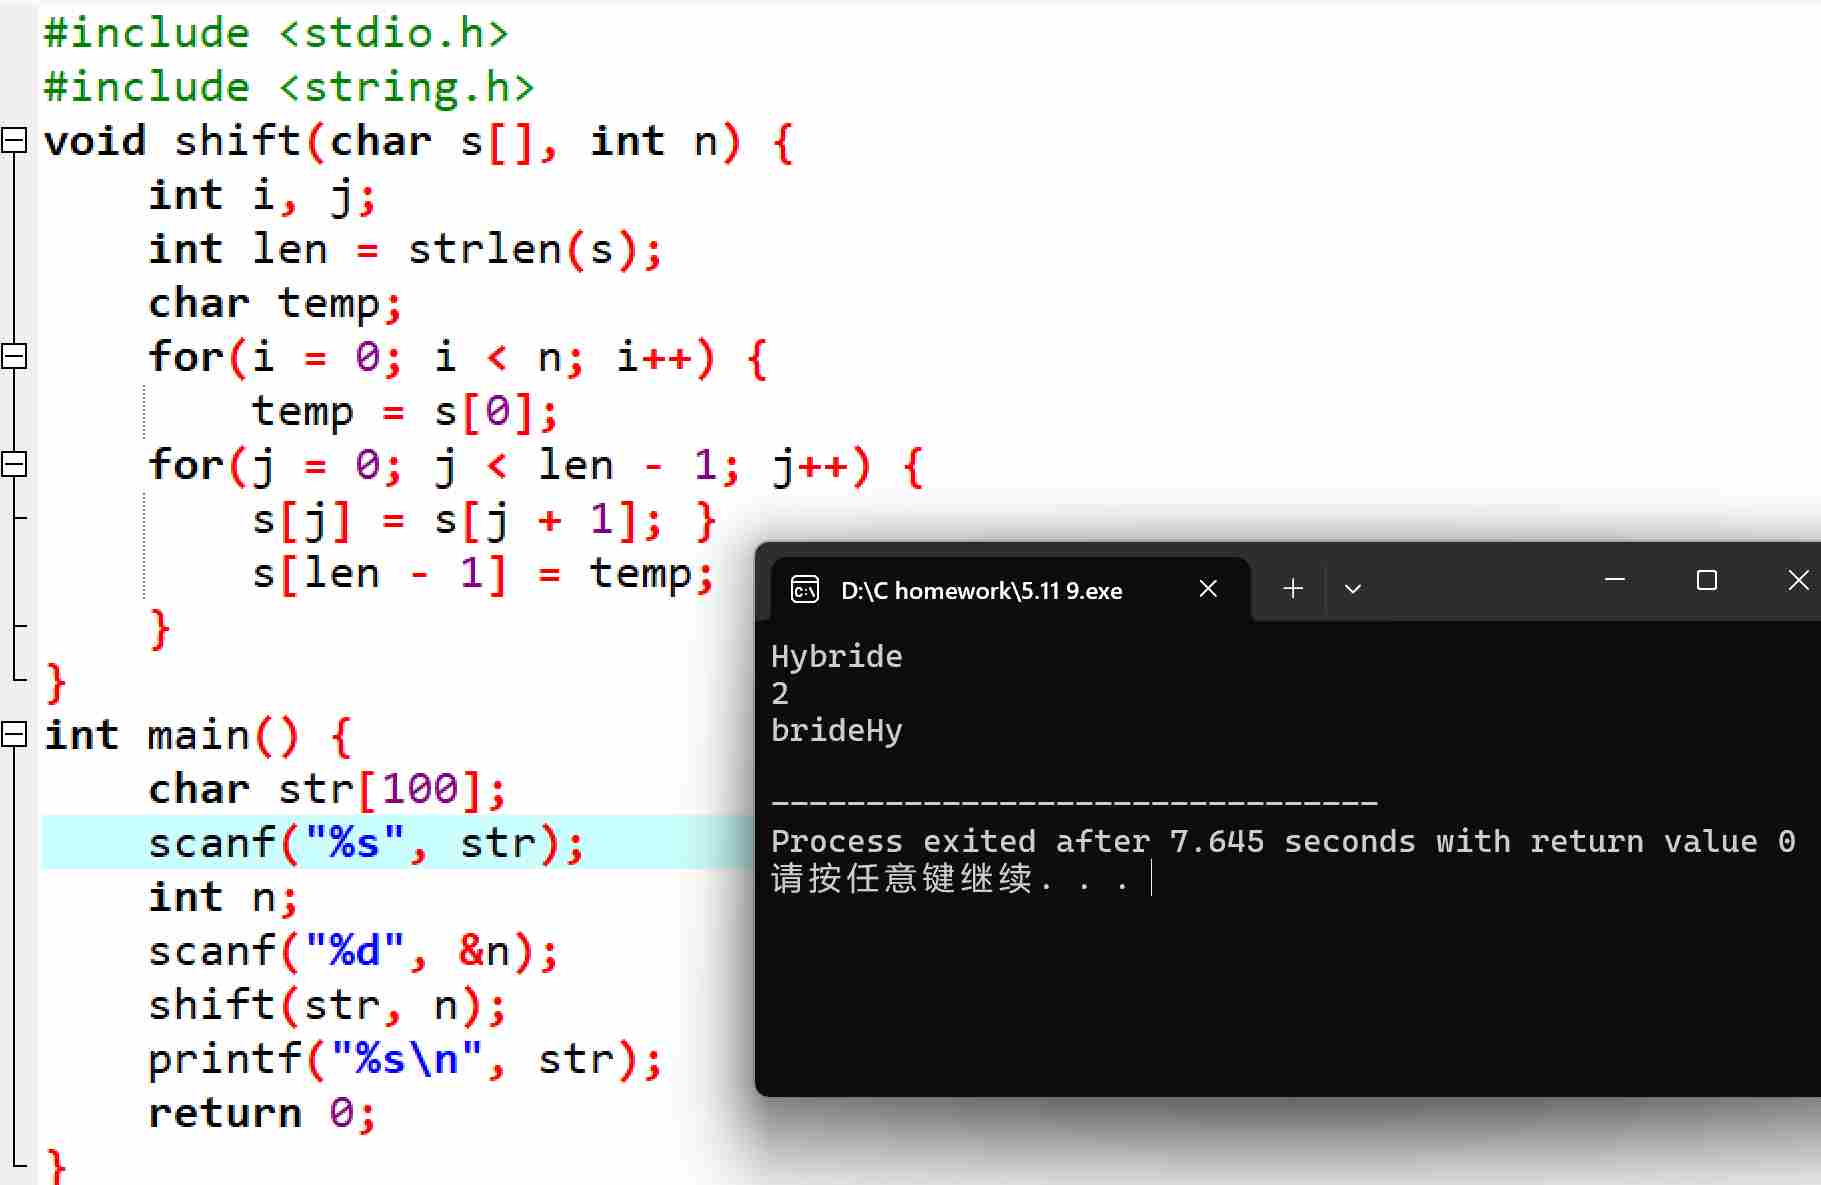Click the 'shift(str, n);' call line
The height and width of the screenshot is (1185, 1821).
click(328, 1005)
